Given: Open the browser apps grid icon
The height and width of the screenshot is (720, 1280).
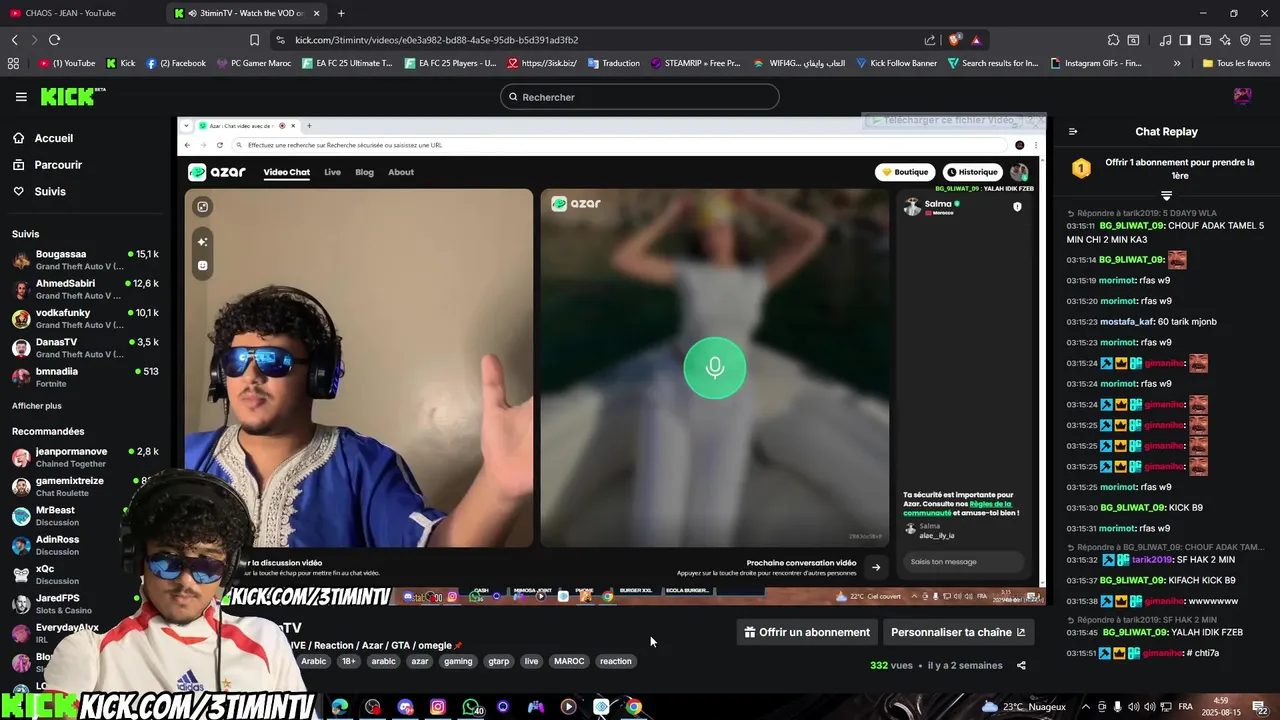Looking at the screenshot, I should pyautogui.click(x=13, y=63).
